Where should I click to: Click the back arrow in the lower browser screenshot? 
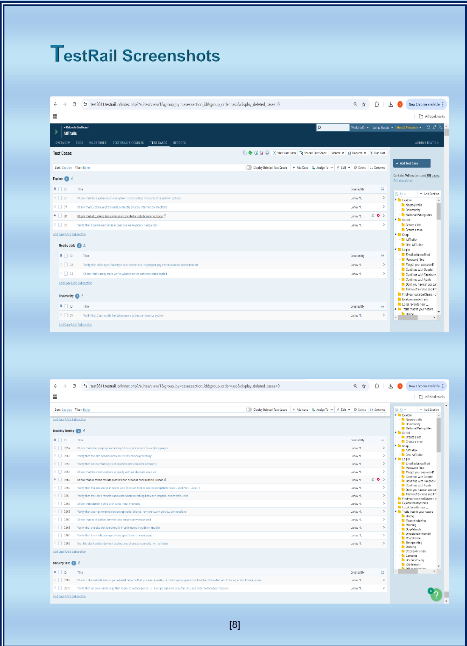point(56,386)
